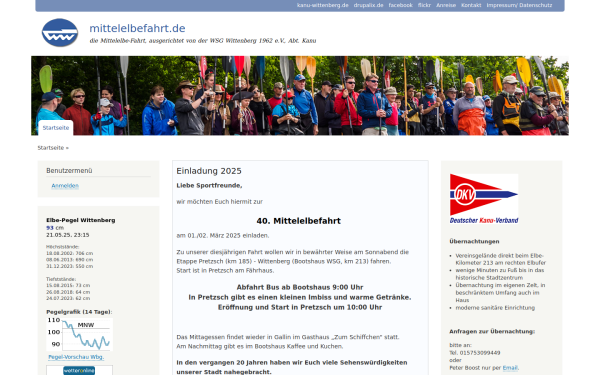This screenshot has height=375, width=600.
Task: Click the moderne sanitäre Einrichtung bullet
Action: (x=495, y=308)
